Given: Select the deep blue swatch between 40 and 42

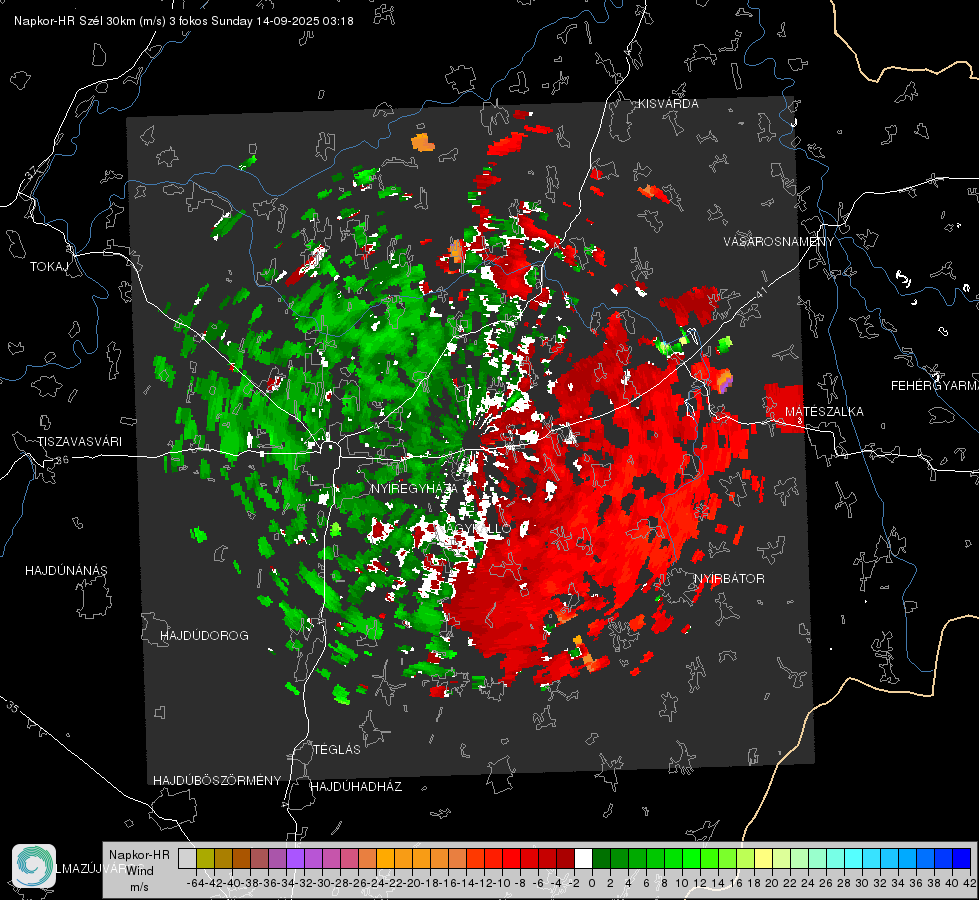Looking at the screenshot, I should pos(962,858).
